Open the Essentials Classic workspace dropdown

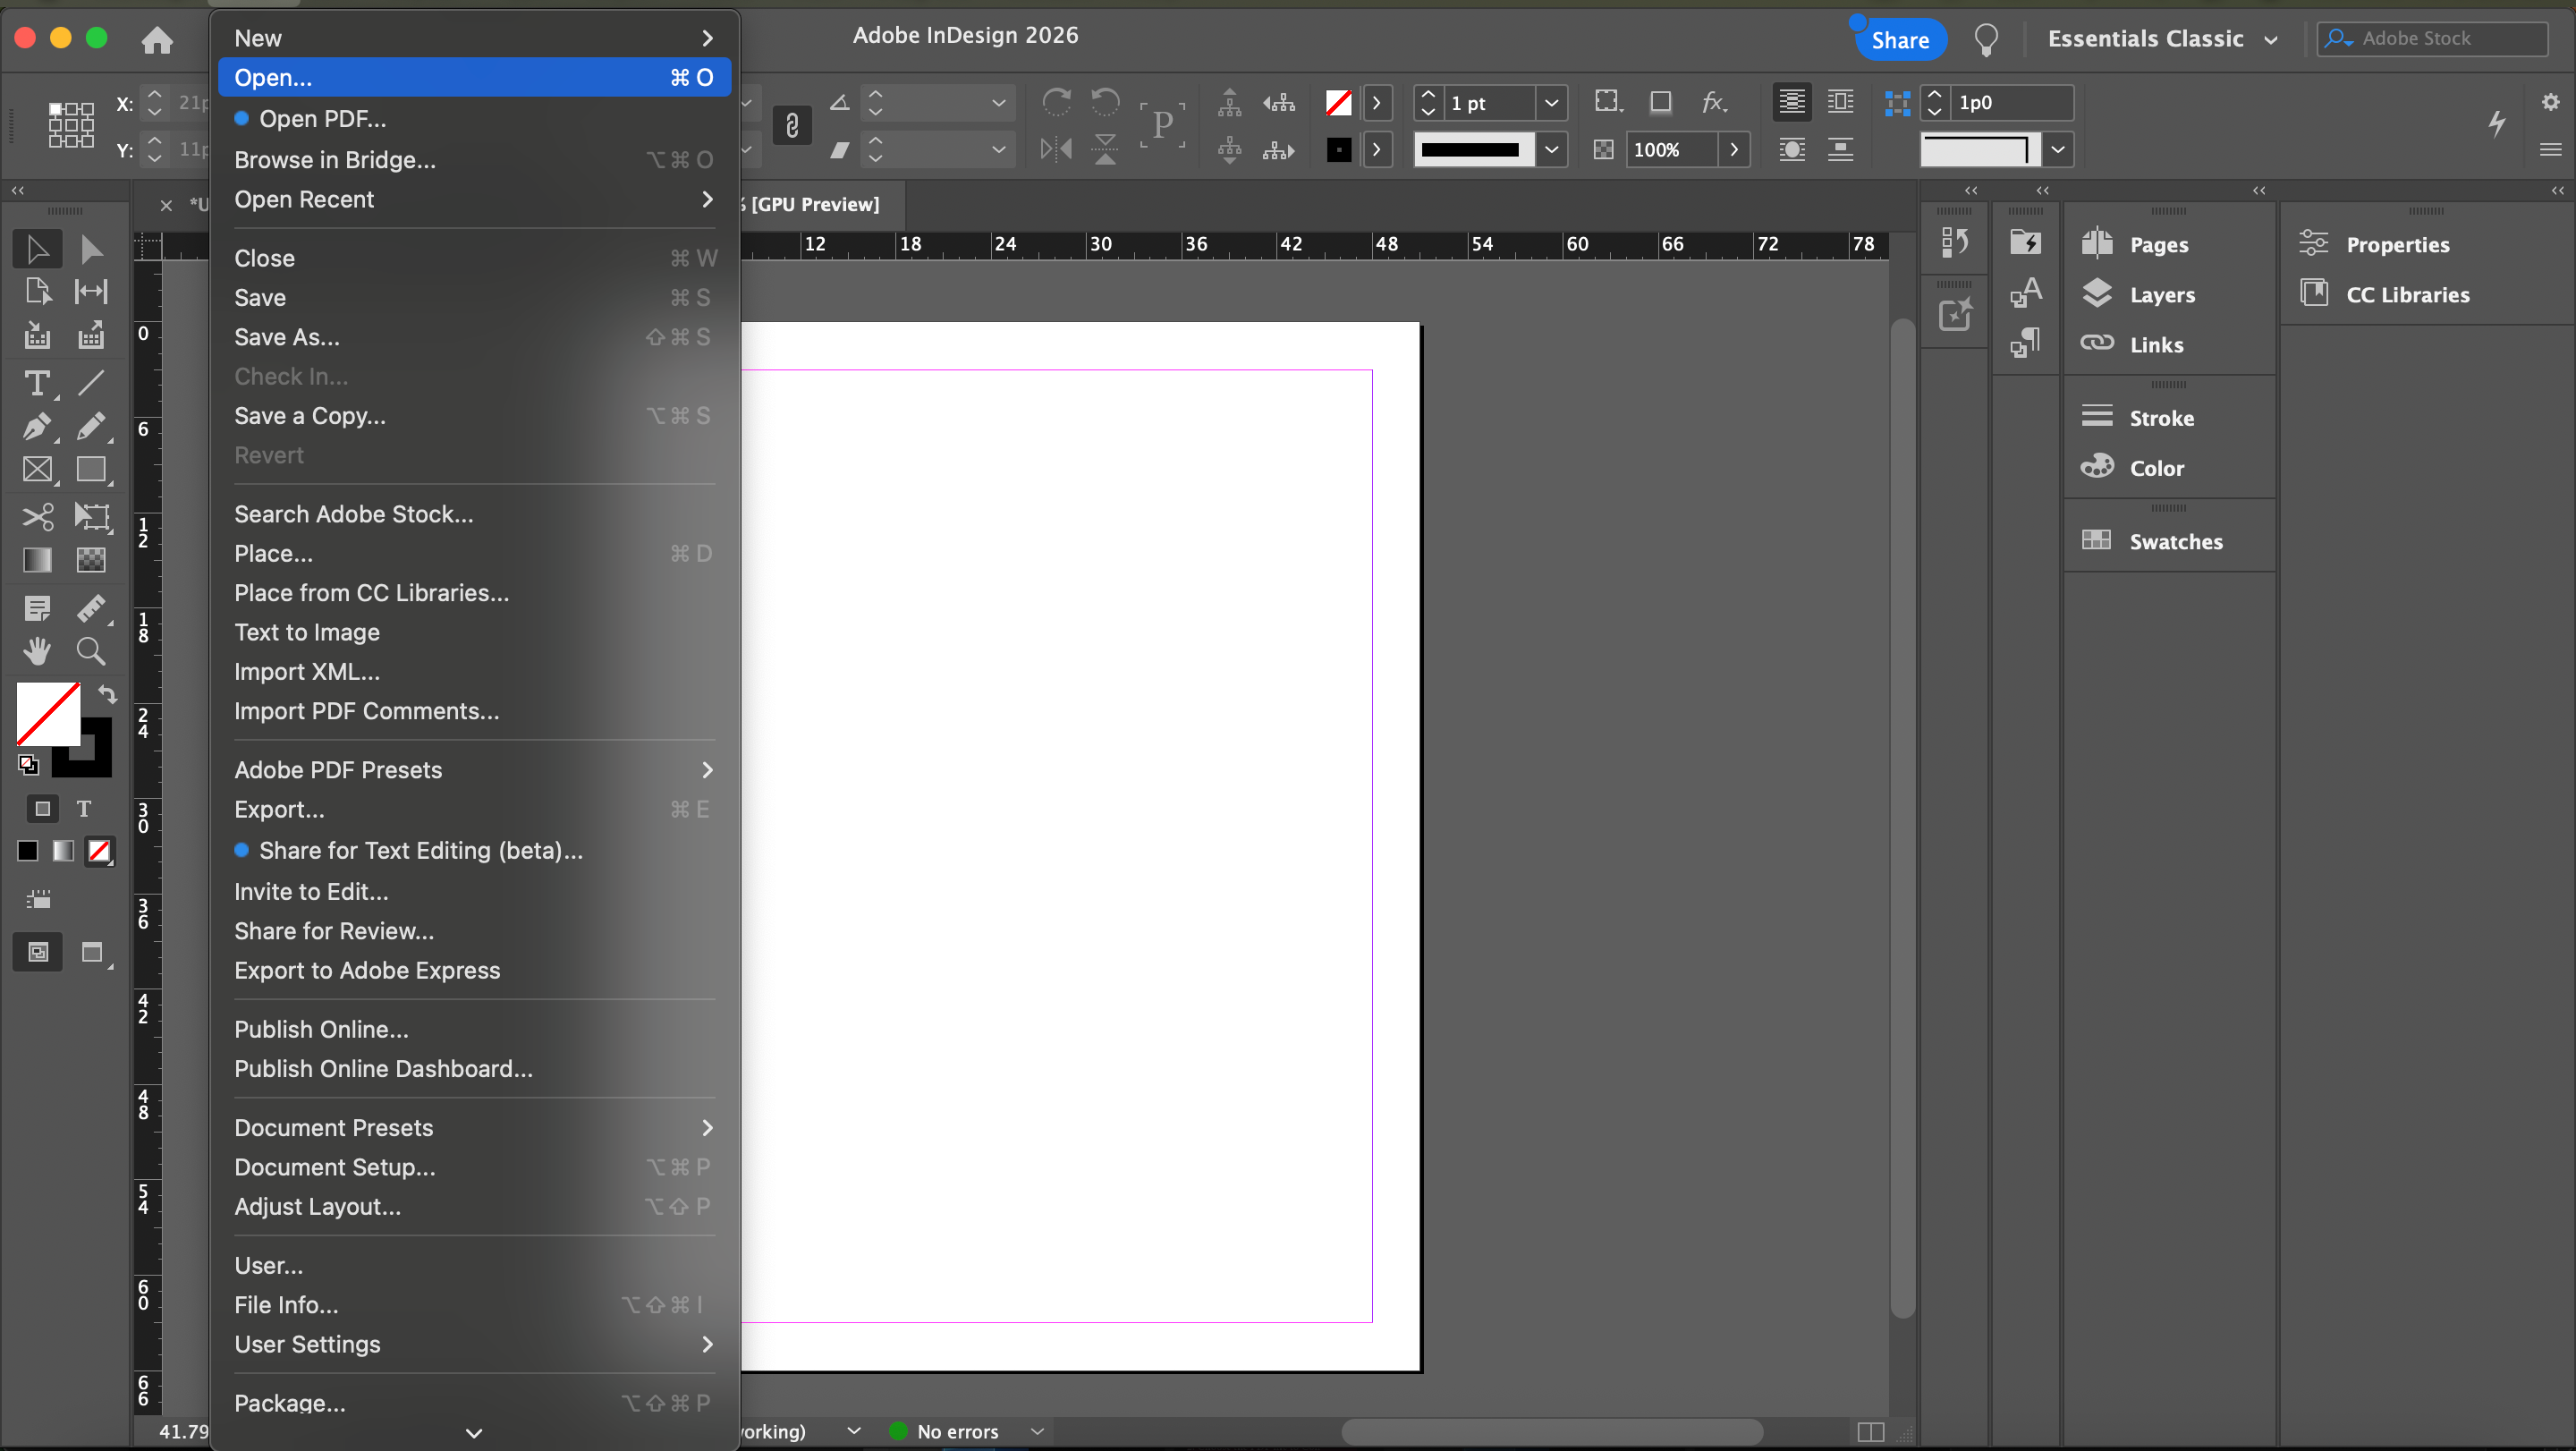[x=2162, y=39]
